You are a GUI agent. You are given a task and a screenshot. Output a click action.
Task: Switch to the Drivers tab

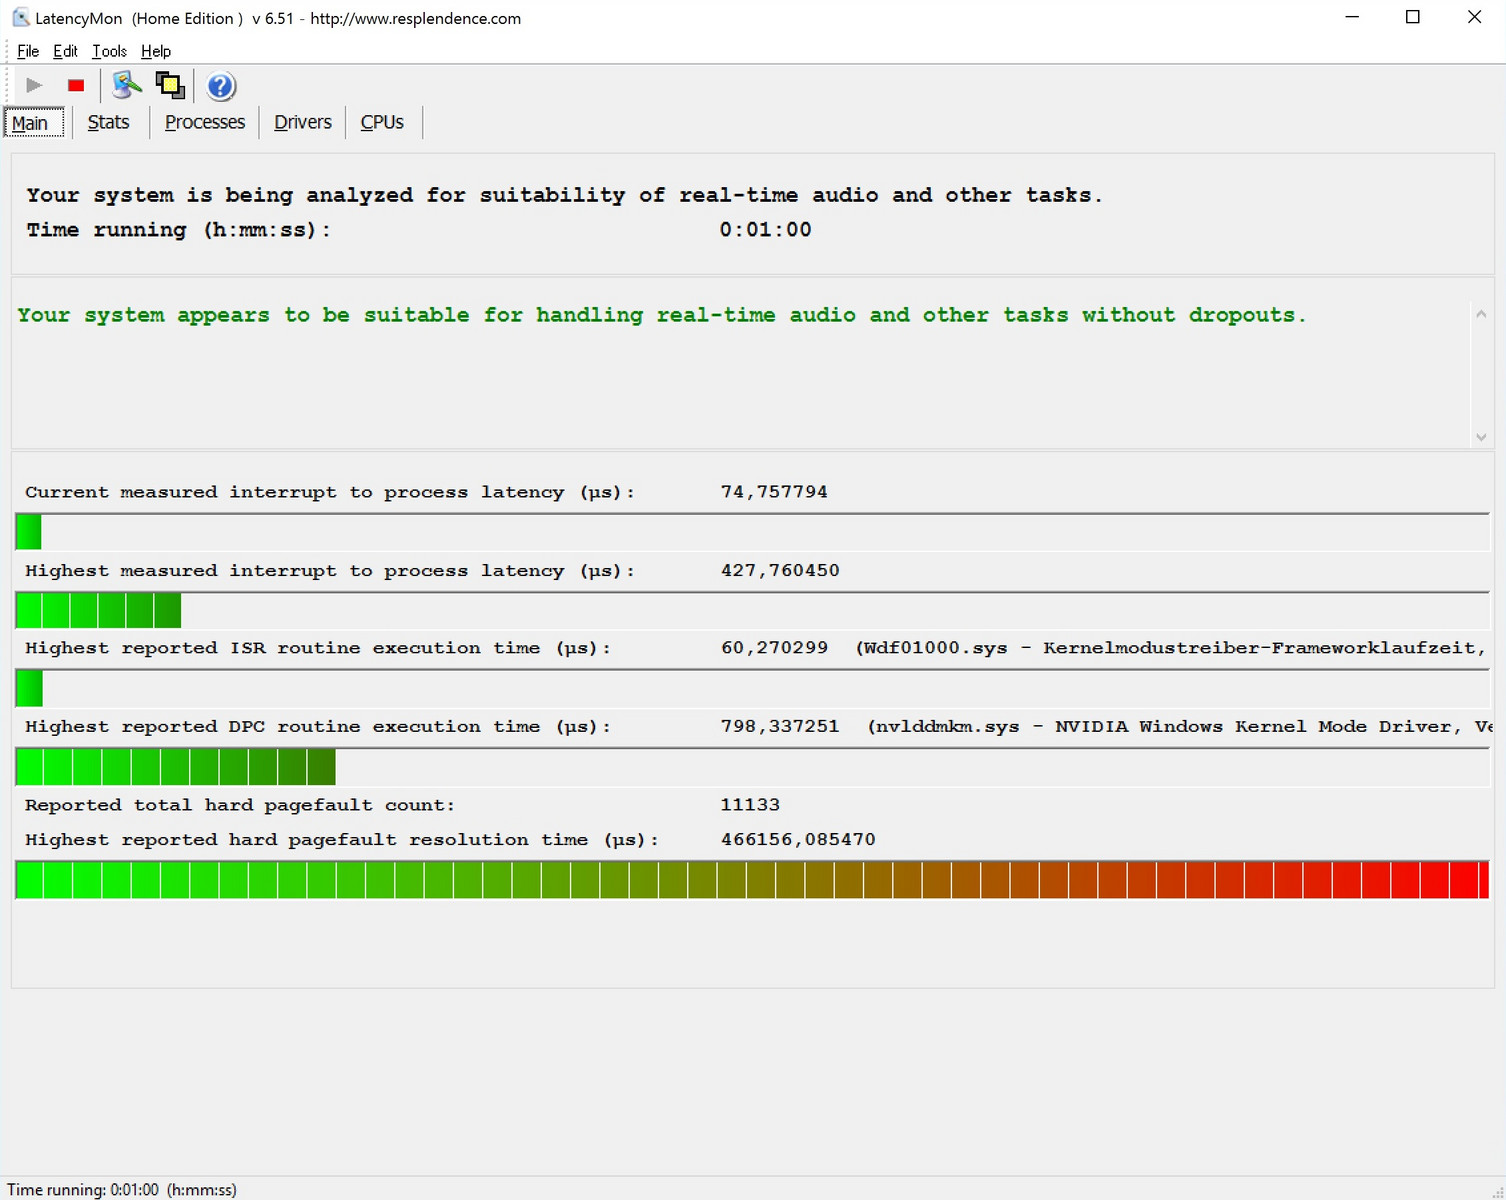pos(303,122)
